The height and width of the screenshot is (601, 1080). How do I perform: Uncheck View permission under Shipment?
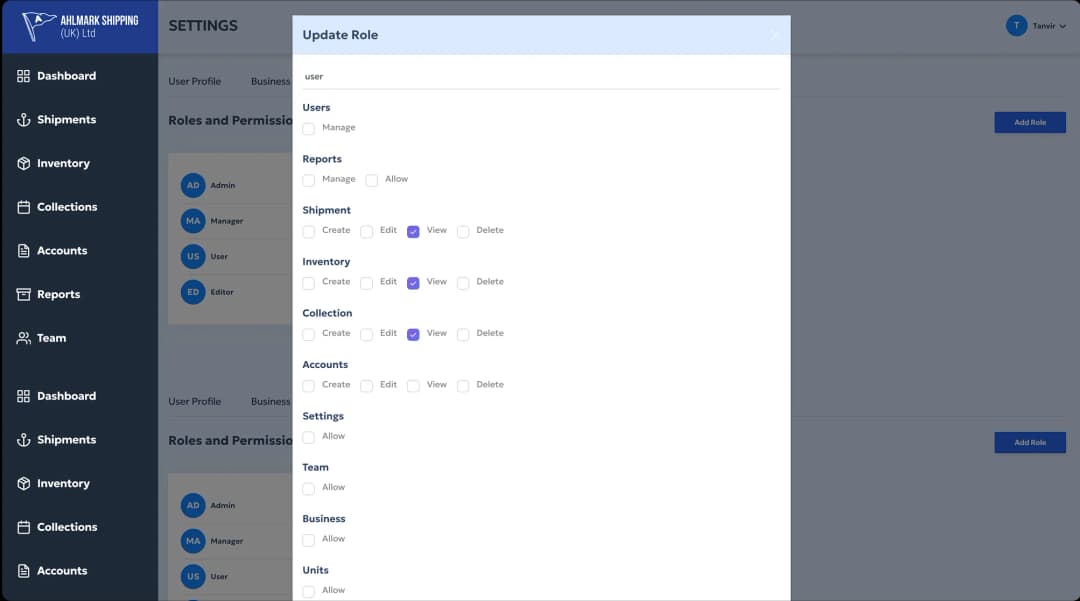[413, 231]
